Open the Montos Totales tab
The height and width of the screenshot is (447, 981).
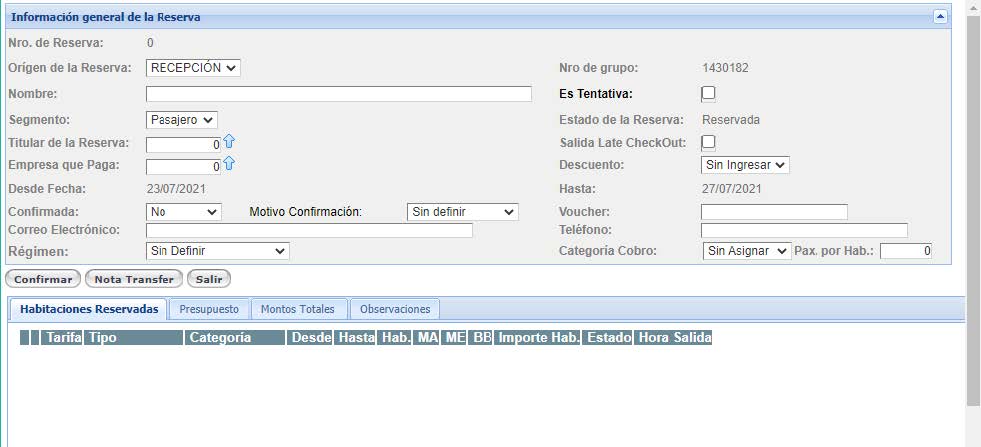tap(298, 309)
